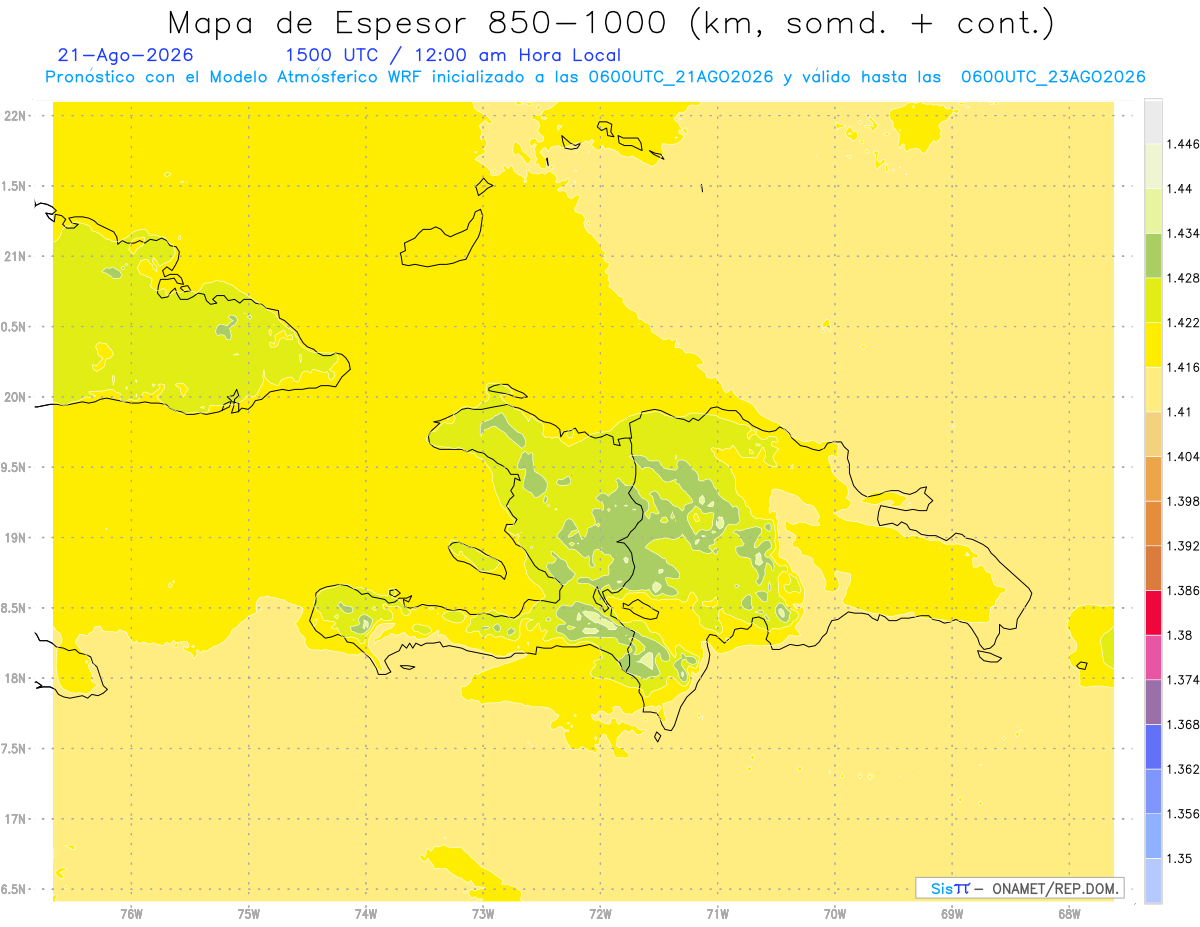Click the 69W longitude label

(952, 914)
